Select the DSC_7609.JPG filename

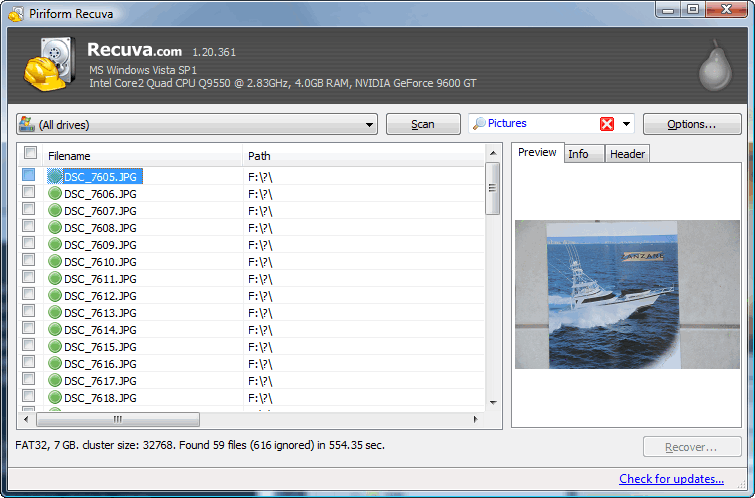coord(100,245)
